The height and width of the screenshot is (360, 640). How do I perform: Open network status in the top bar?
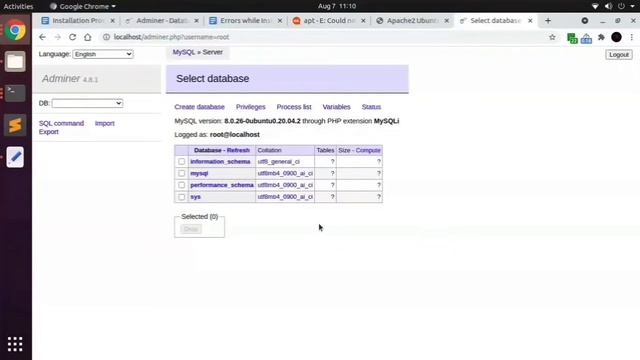point(595,6)
